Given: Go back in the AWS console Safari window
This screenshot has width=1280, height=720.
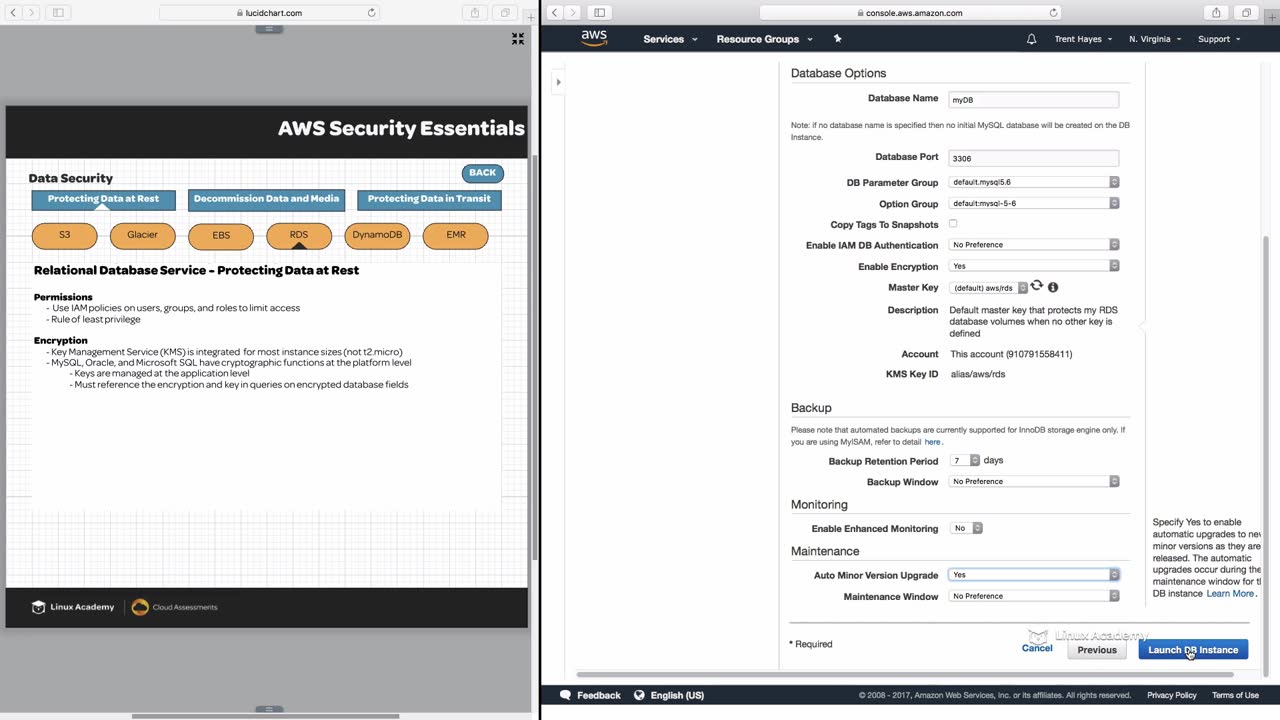Looking at the screenshot, I should point(554,13).
